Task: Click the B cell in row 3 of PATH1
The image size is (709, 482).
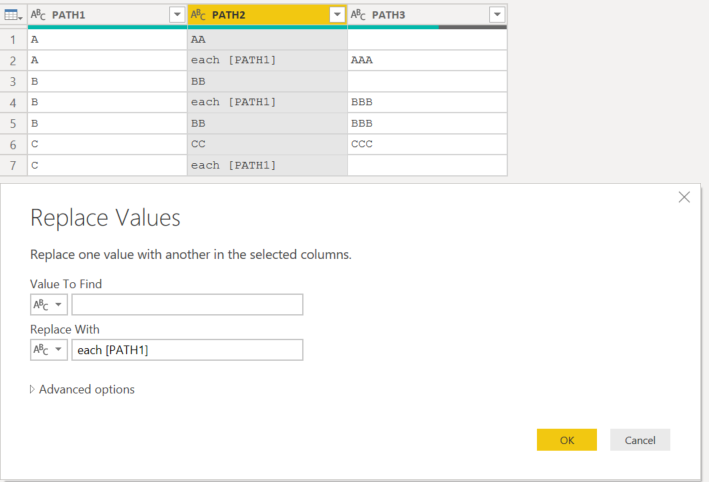Action: (x=108, y=81)
